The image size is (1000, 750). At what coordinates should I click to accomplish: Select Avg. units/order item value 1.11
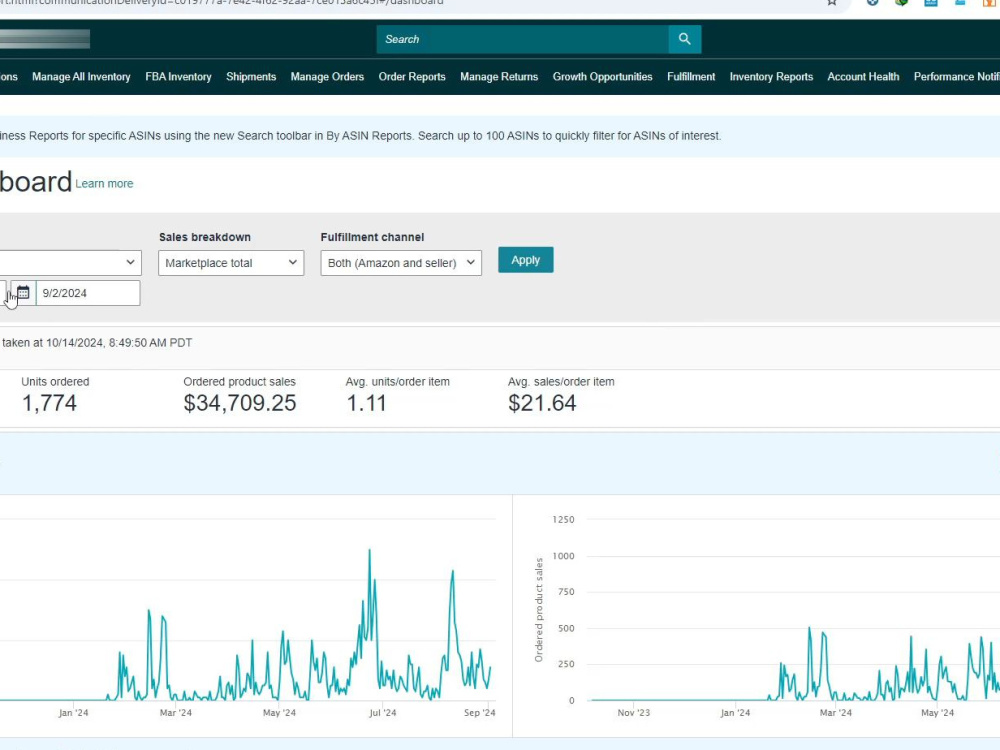[366, 403]
